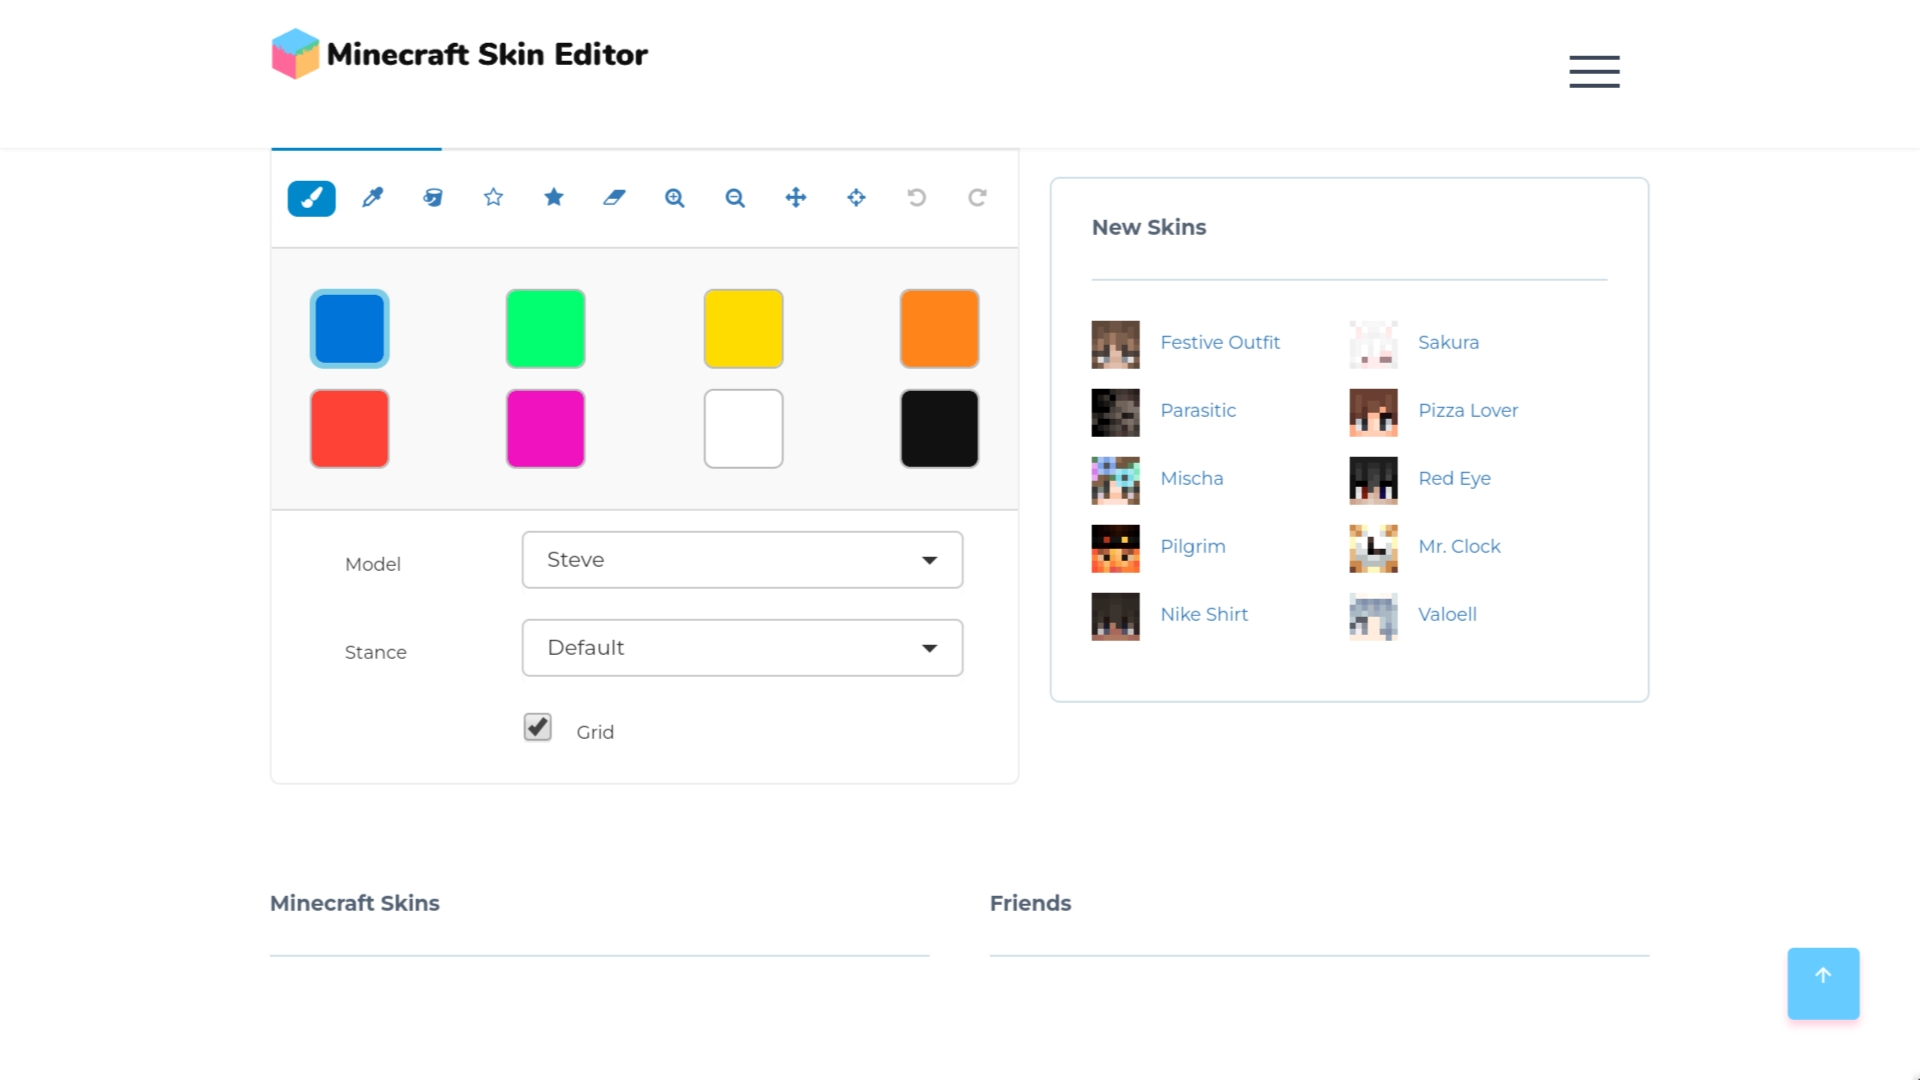
Task: Open the Mischa skin link
Action: (x=1192, y=479)
